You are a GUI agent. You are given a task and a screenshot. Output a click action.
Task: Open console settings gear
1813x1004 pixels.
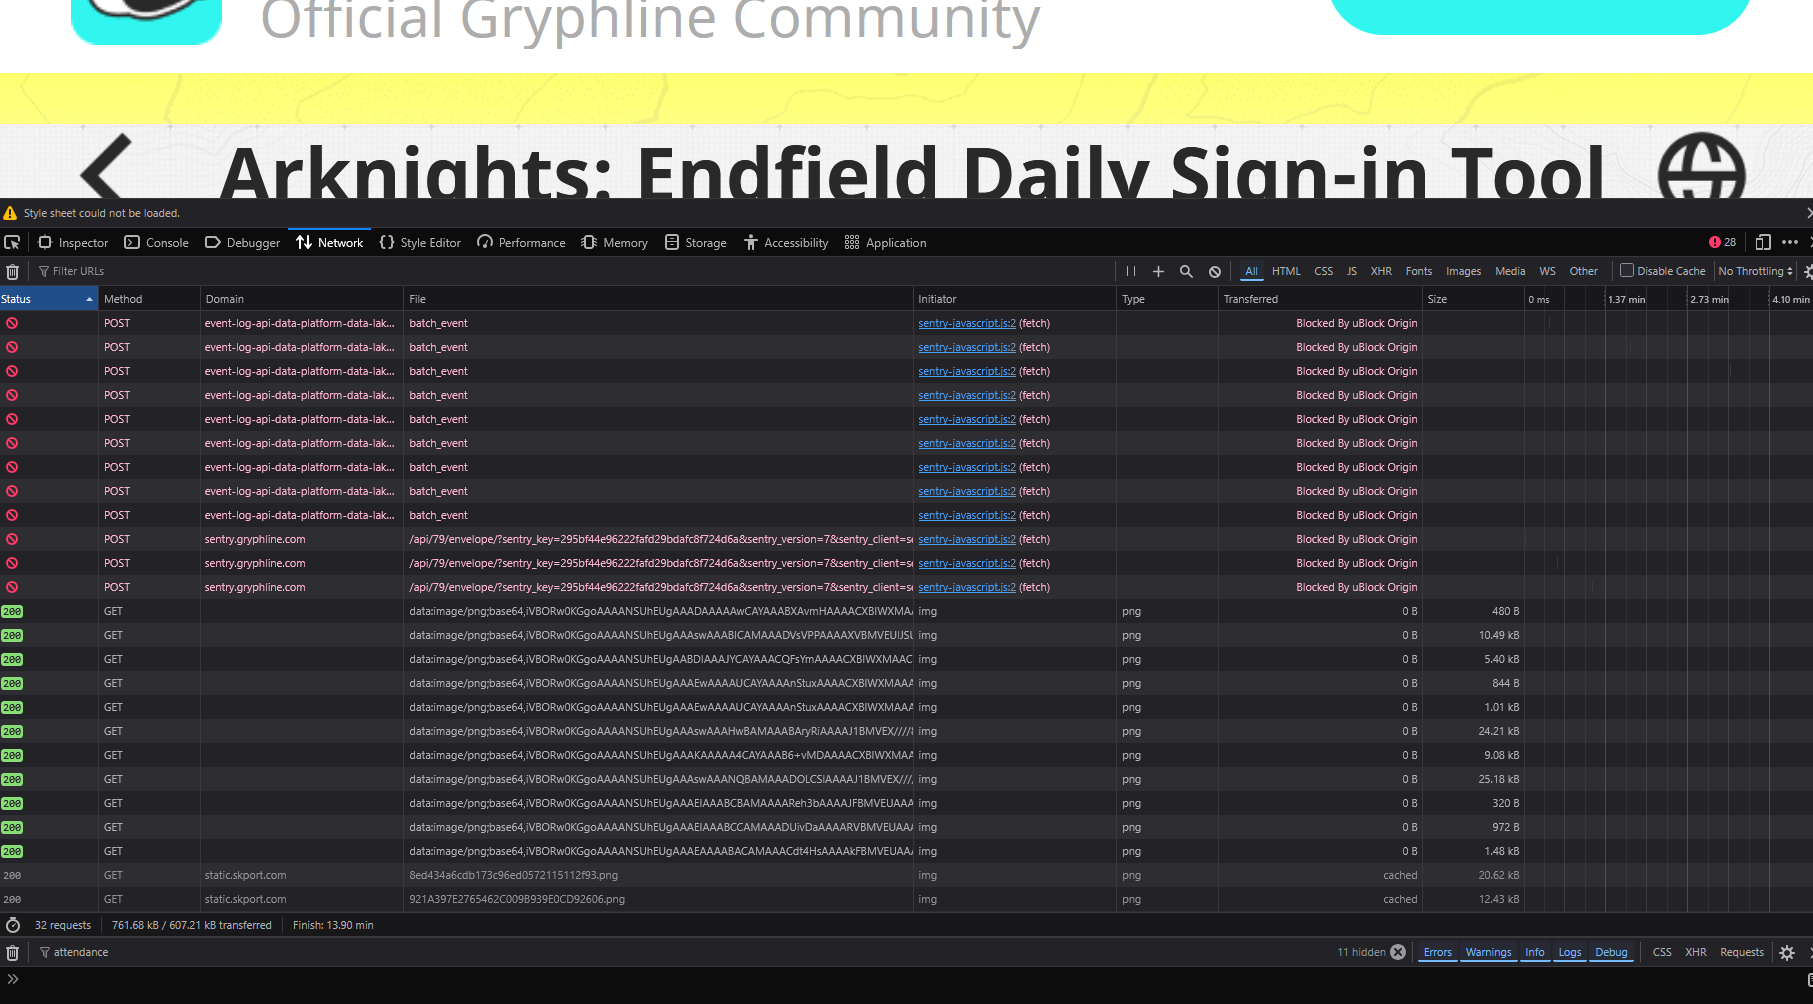1787,952
